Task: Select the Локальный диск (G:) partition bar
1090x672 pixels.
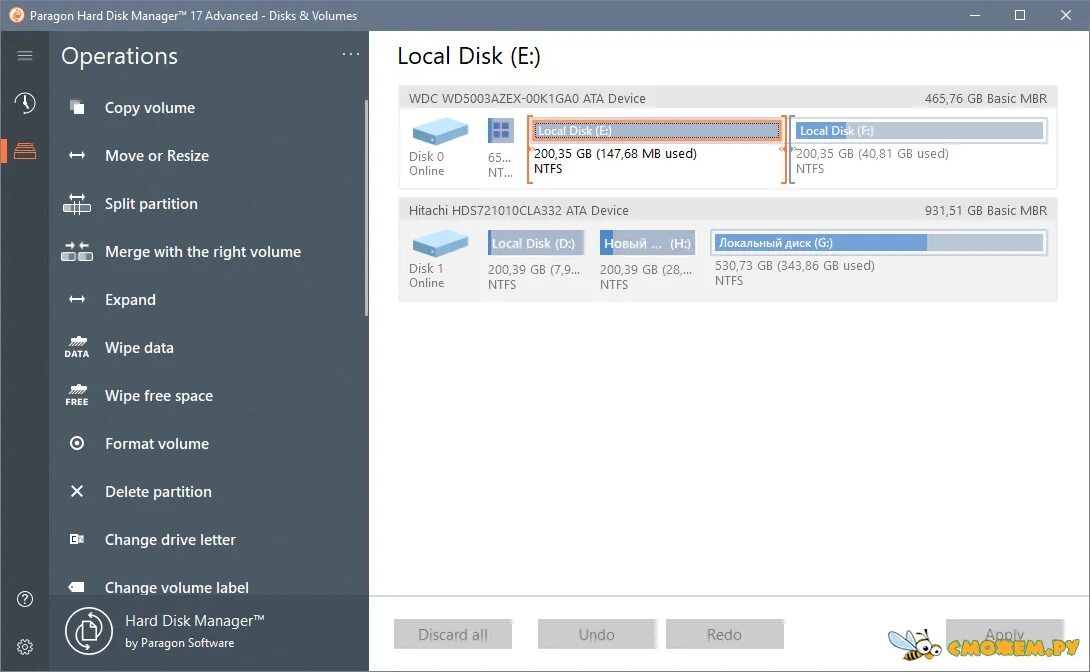Action: tap(879, 243)
